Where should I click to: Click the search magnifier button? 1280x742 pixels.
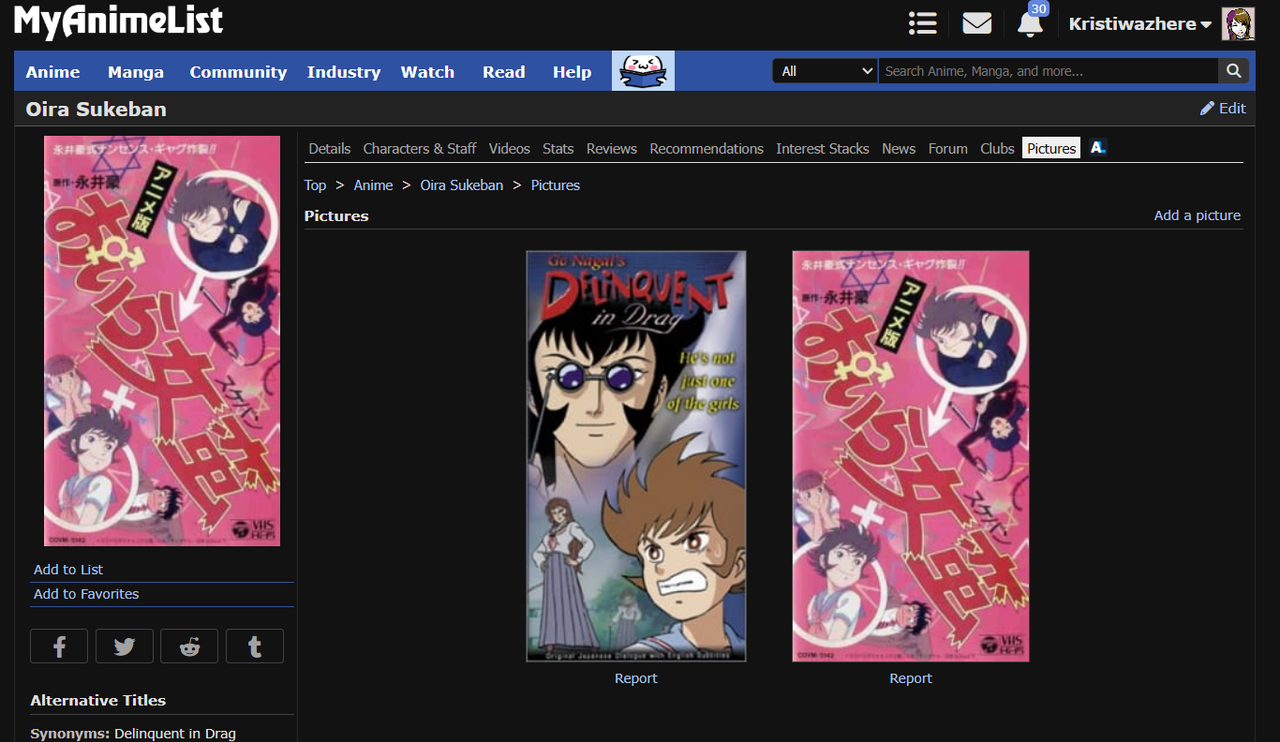tap(1234, 71)
